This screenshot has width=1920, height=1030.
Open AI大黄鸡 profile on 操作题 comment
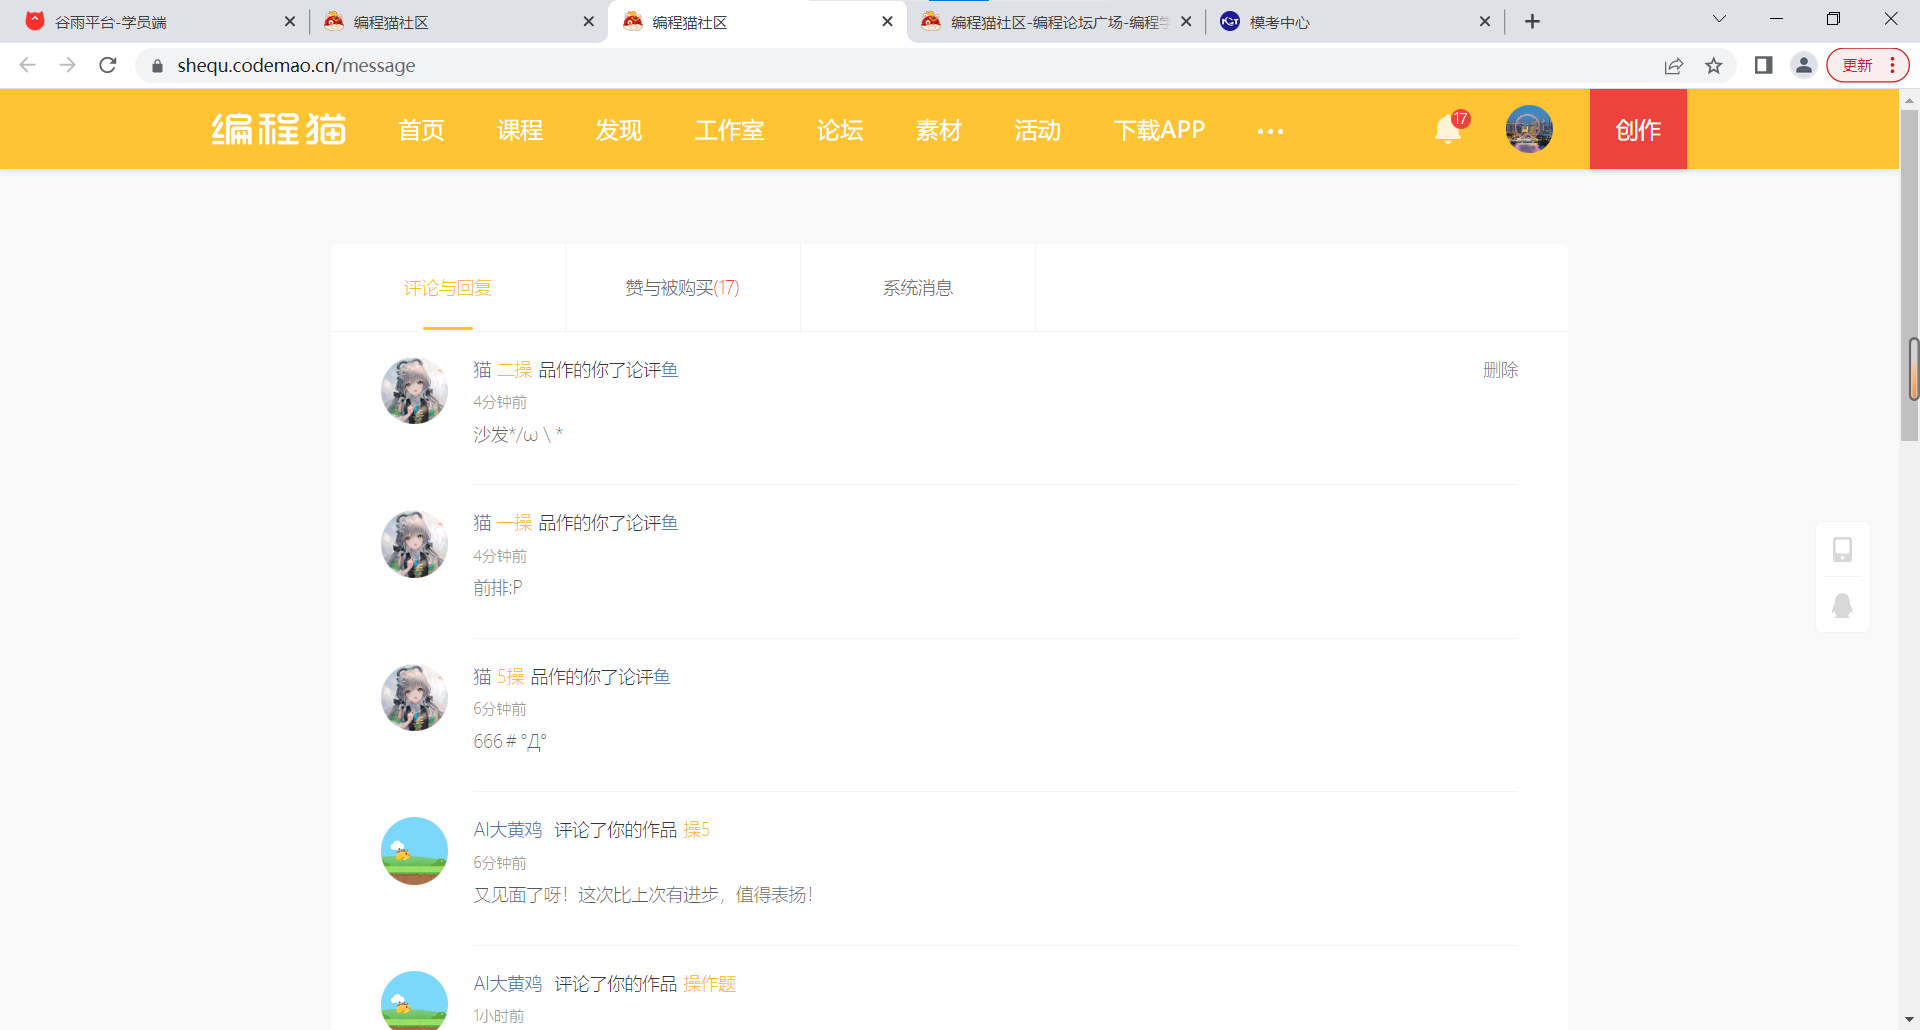pyautogui.click(x=508, y=984)
